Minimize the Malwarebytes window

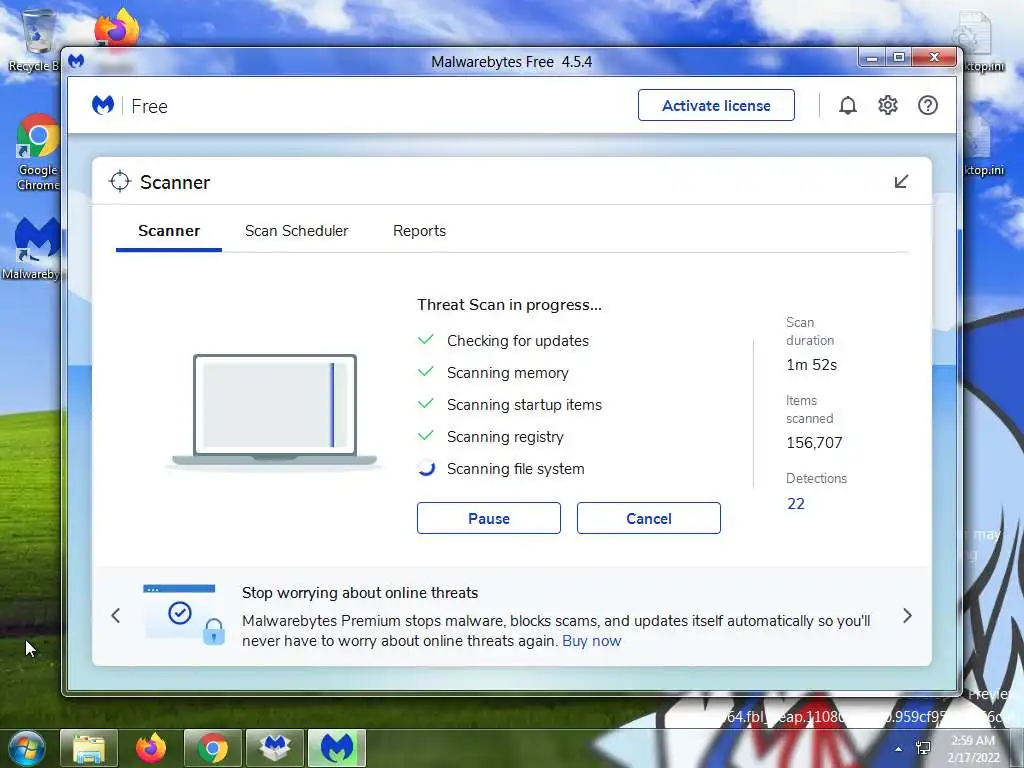(x=872, y=58)
